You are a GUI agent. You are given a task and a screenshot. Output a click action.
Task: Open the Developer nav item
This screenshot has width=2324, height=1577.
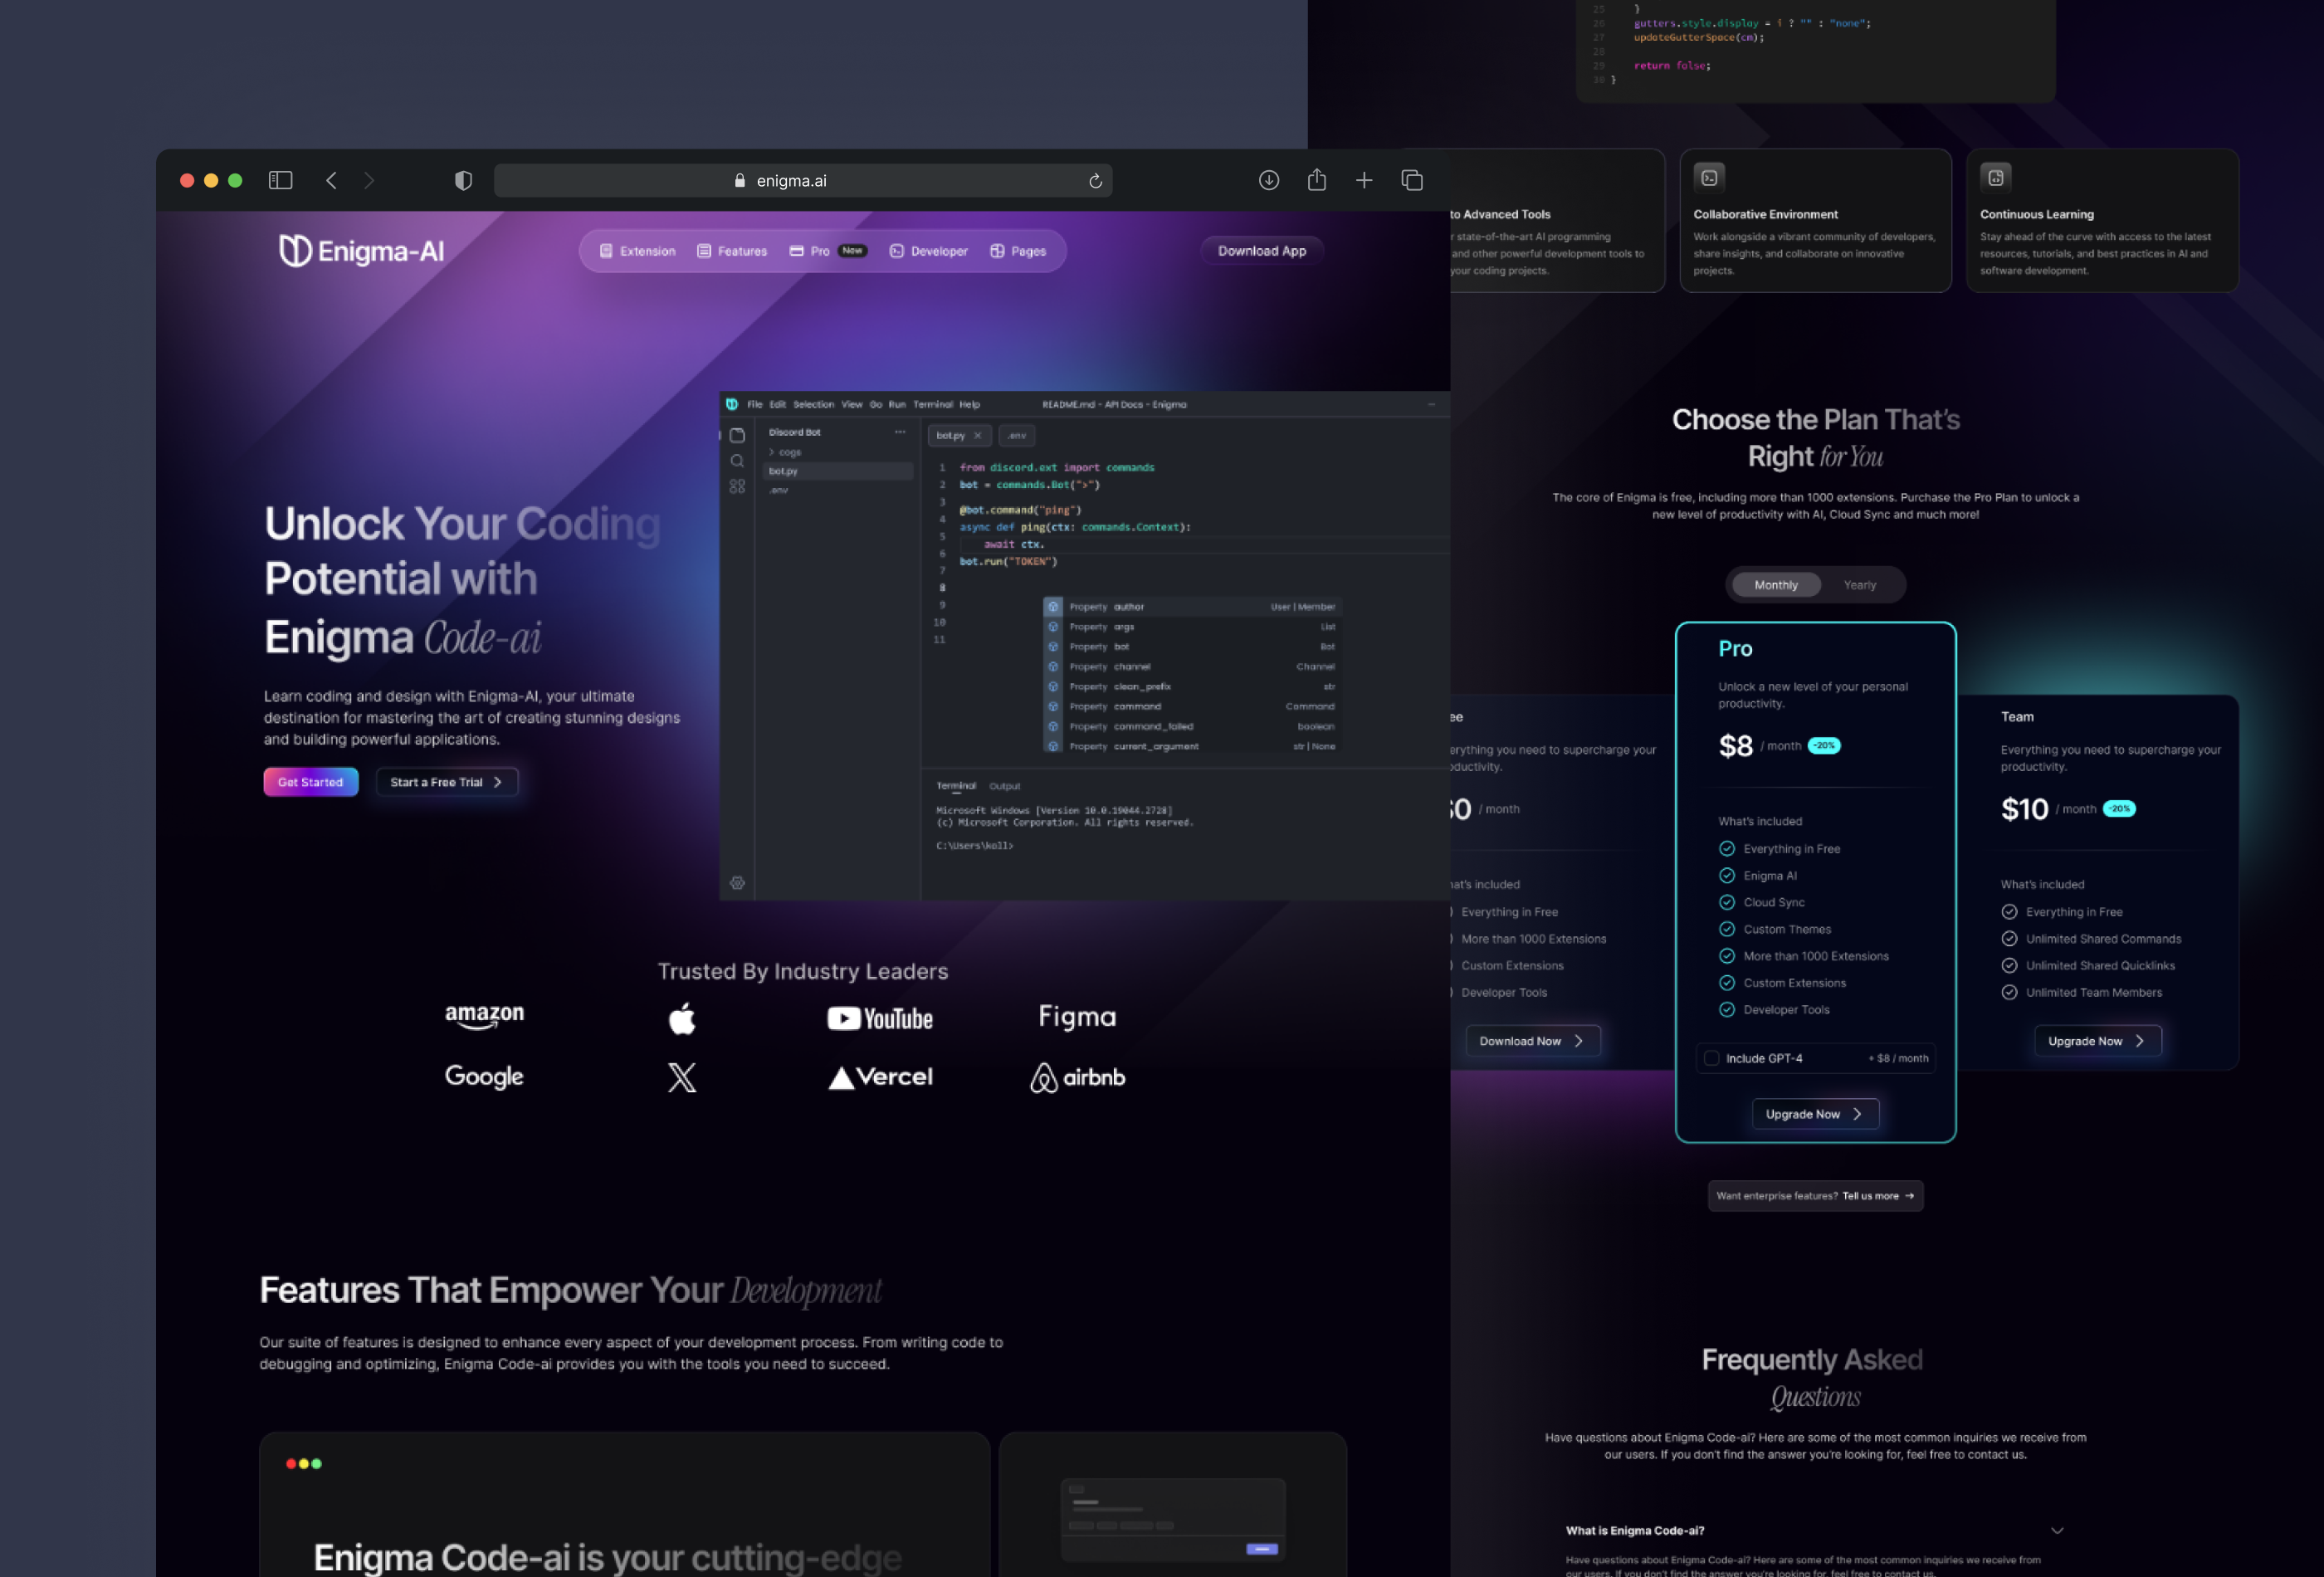pyautogui.click(x=928, y=251)
